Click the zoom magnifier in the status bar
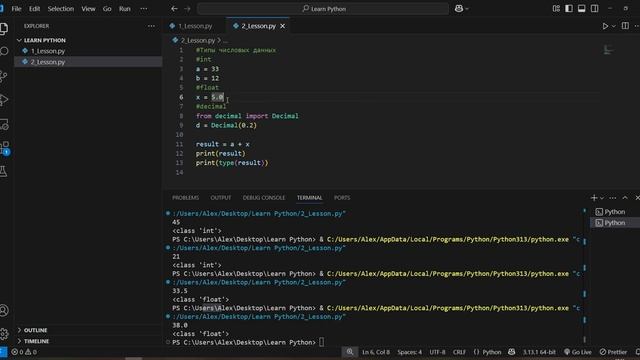Viewport: 640px width, 360px height. [350, 352]
